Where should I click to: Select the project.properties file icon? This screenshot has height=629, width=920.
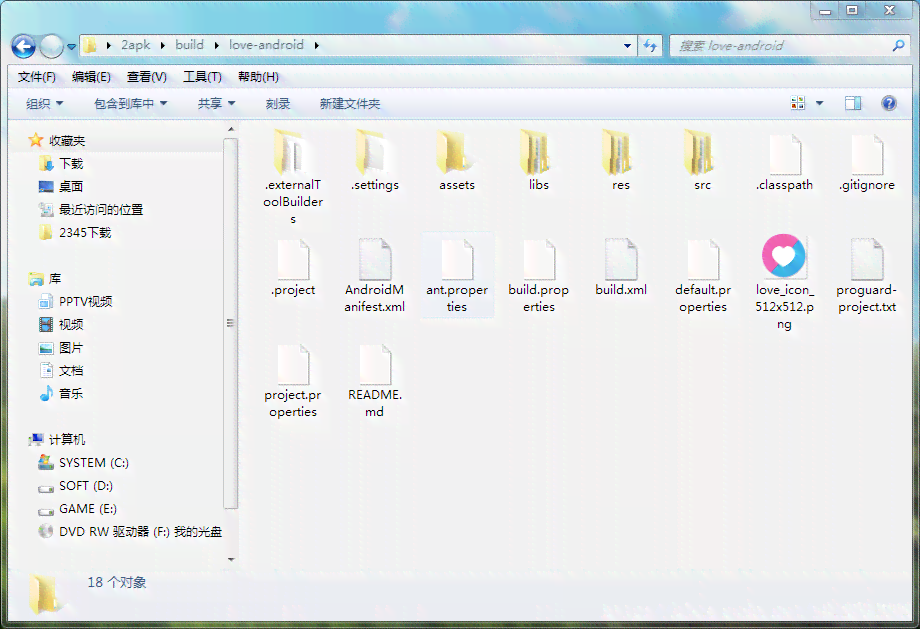tap(293, 364)
